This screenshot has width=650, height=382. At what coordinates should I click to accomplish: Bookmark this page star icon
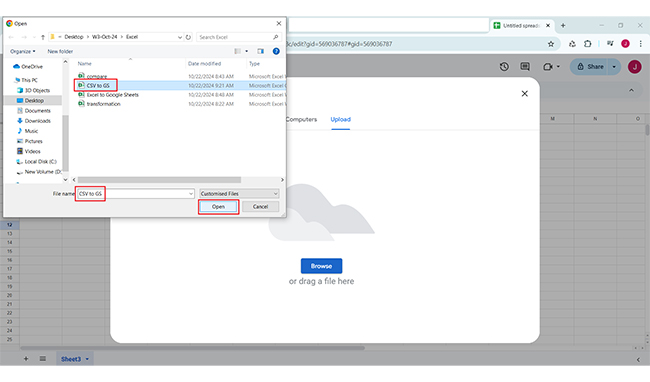coord(551,44)
